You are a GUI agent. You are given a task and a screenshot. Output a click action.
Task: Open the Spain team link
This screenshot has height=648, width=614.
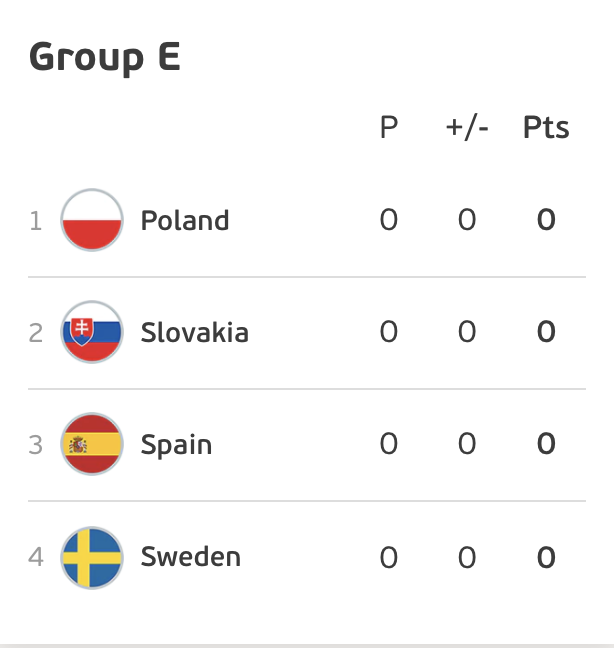point(176,445)
